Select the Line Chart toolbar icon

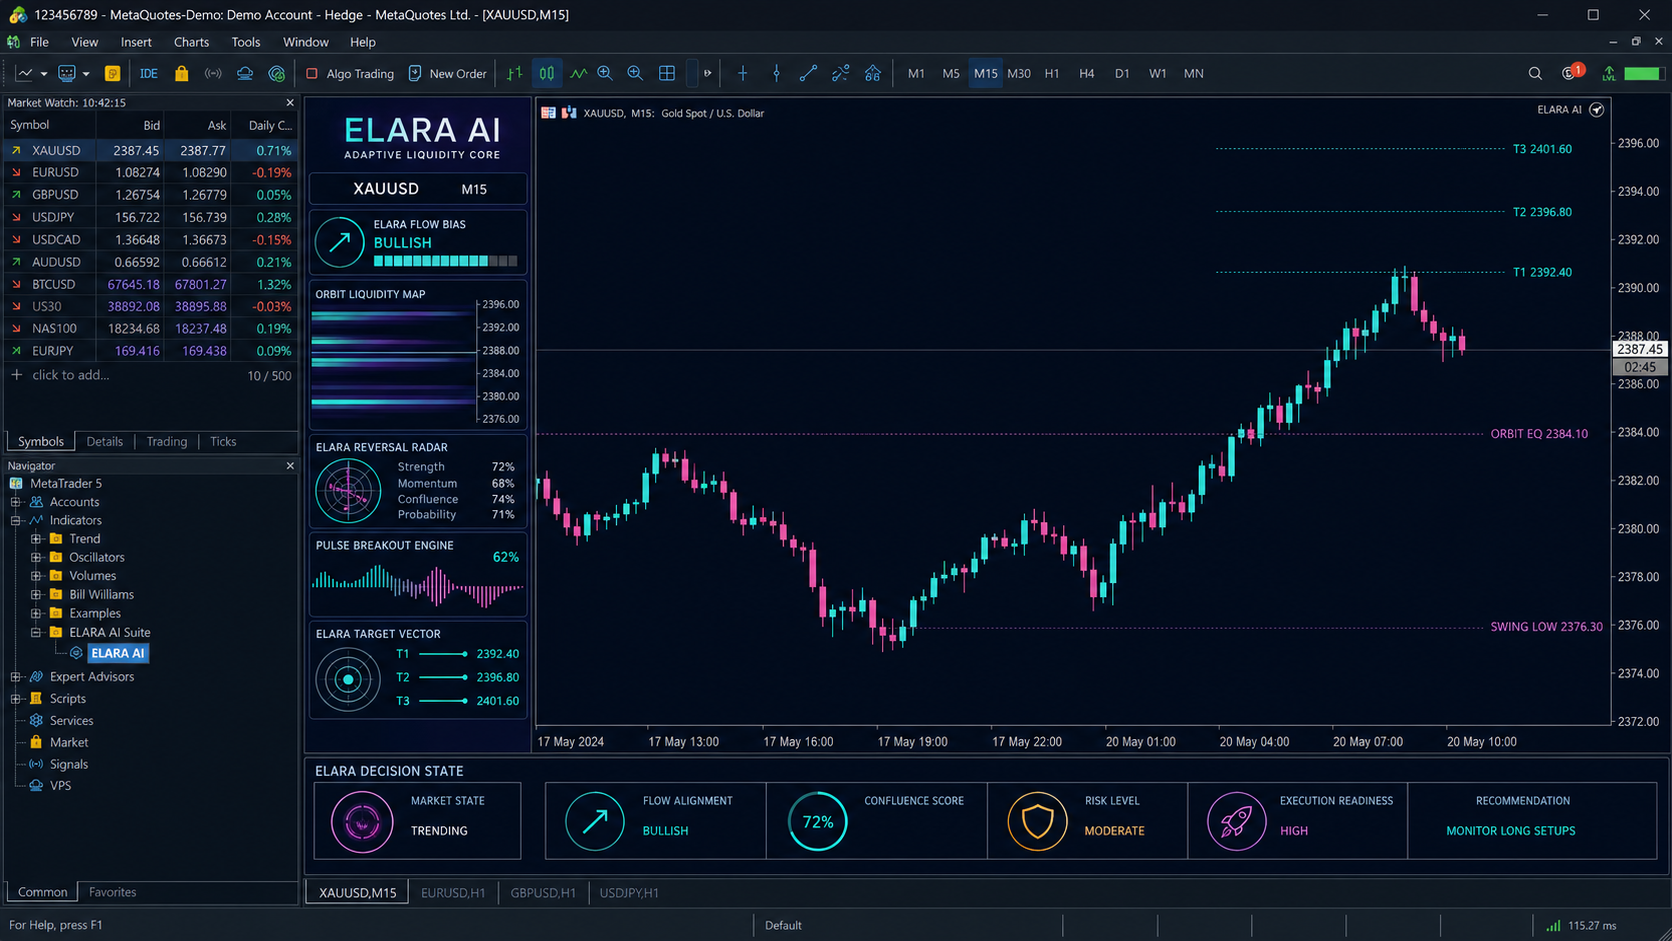click(578, 73)
